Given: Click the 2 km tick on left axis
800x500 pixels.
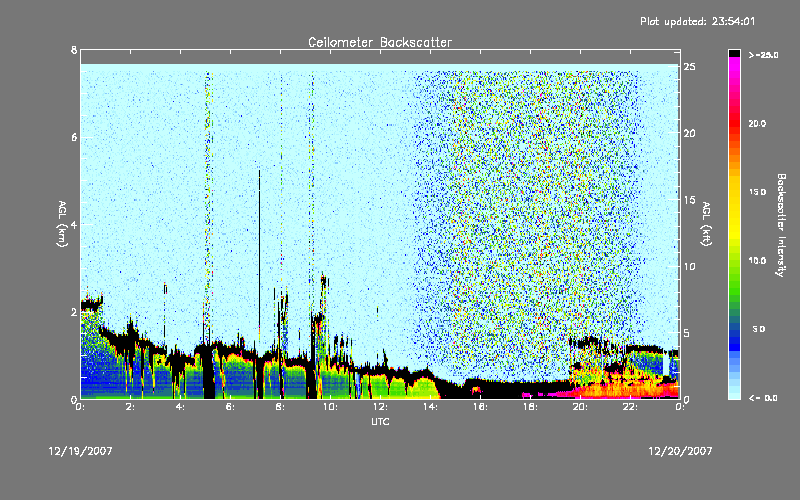Looking at the screenshot, I should [x=74, y=312].
